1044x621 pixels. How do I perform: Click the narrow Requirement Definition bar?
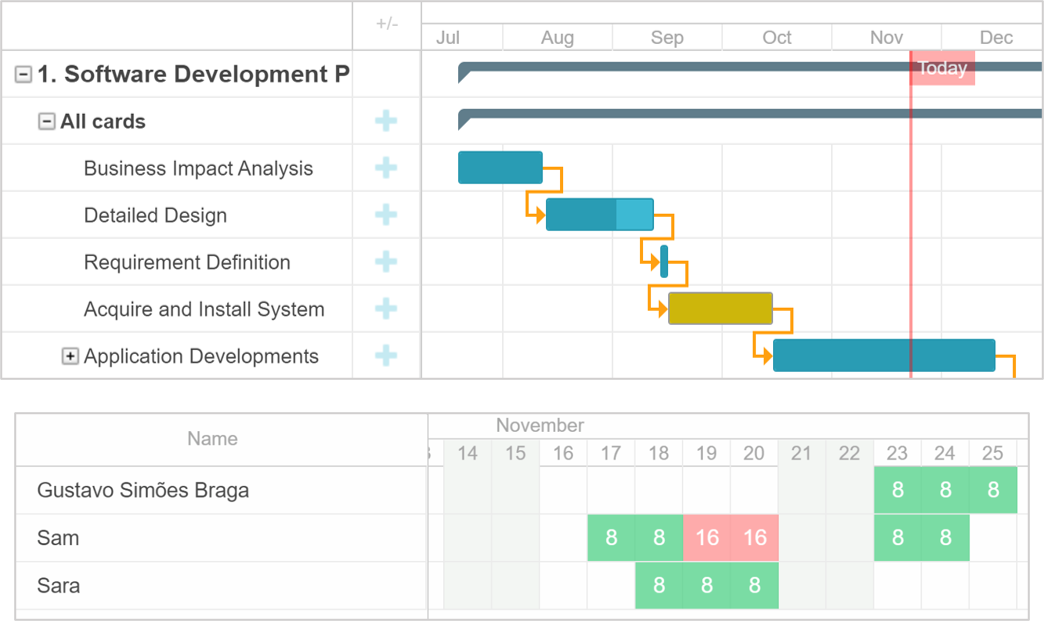tap(664, 262)
